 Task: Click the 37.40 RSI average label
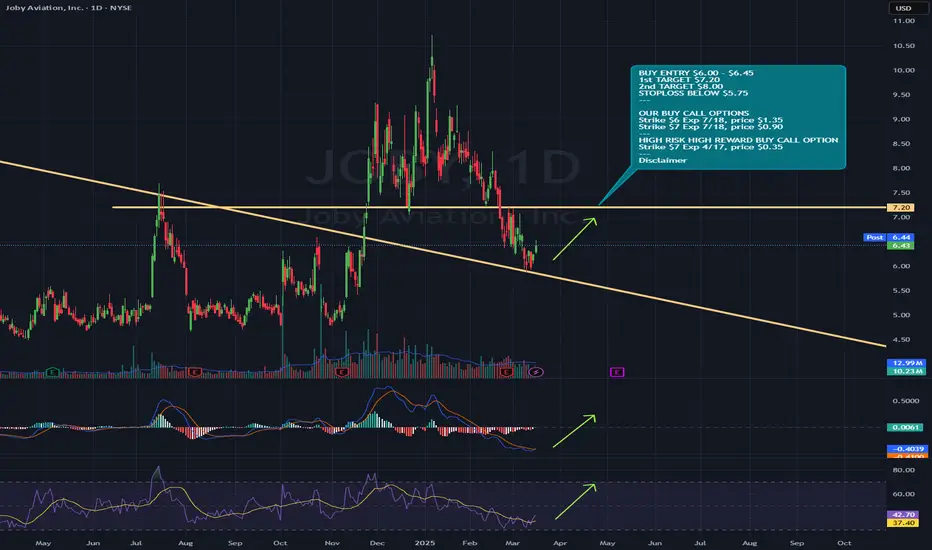[x=903, y=523]
